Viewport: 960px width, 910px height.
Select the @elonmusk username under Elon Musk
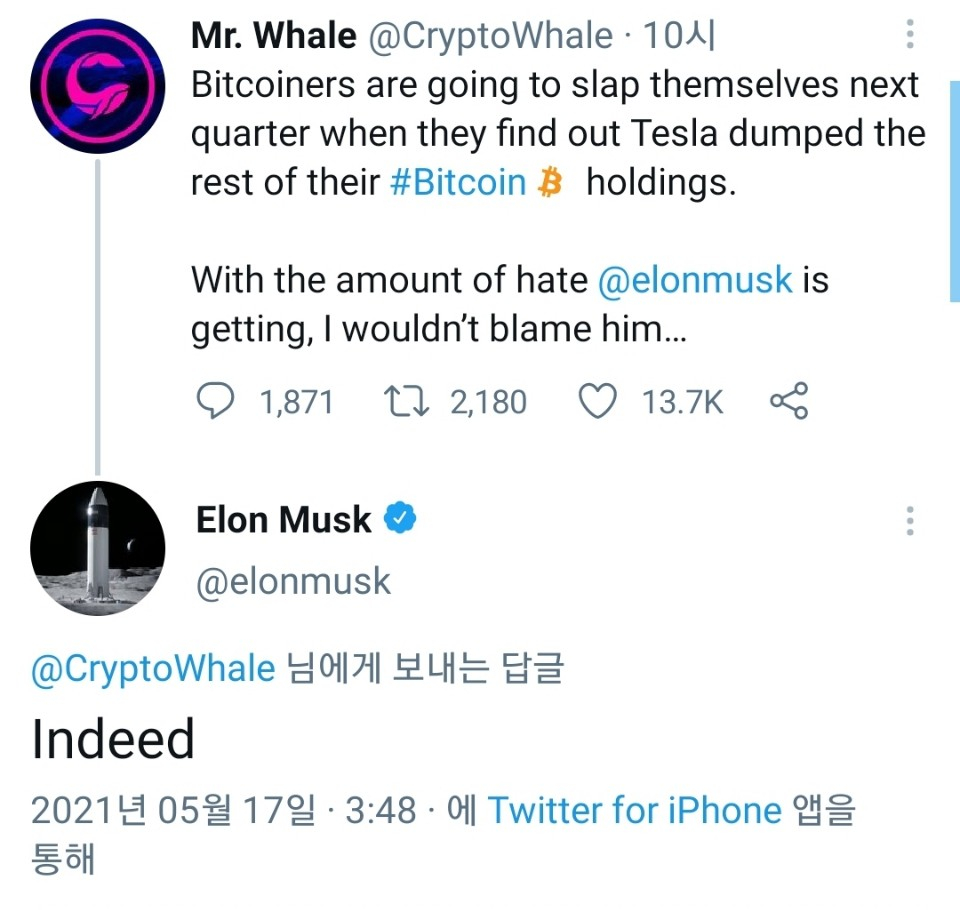[295, 581]
